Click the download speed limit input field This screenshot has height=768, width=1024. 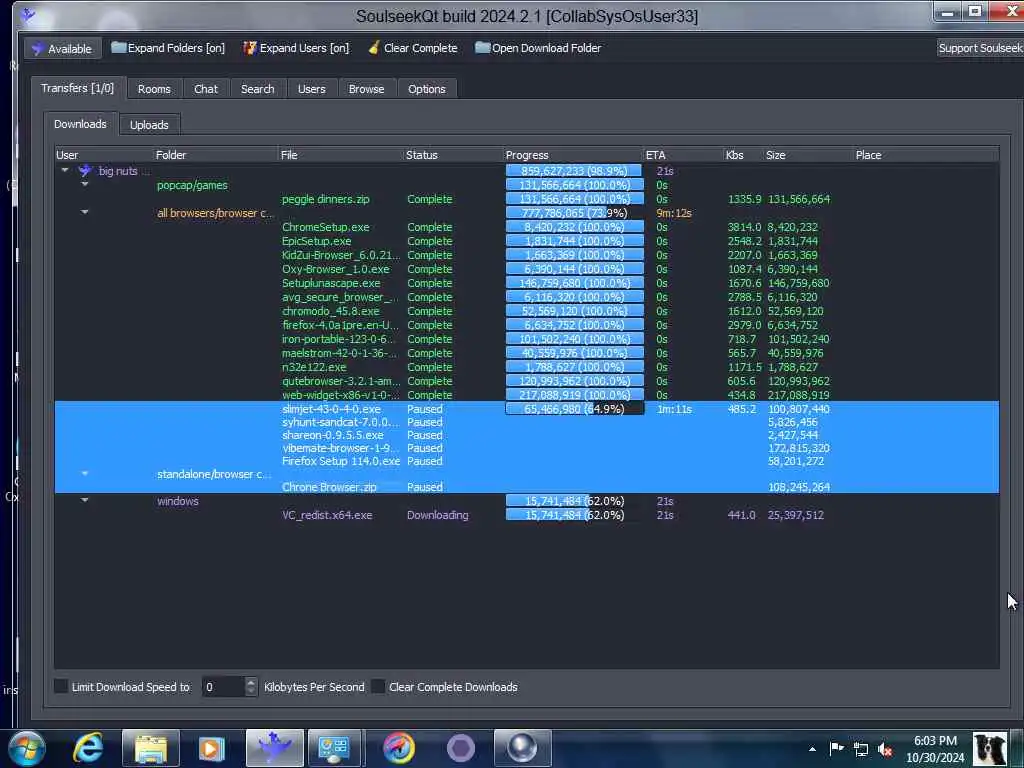click(224, 686)
